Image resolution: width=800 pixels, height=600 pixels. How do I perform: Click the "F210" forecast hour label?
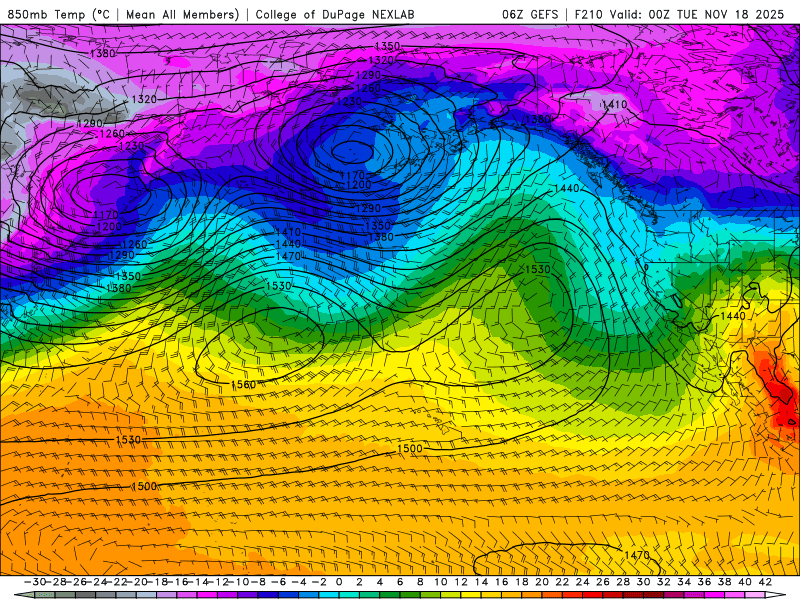589,14
